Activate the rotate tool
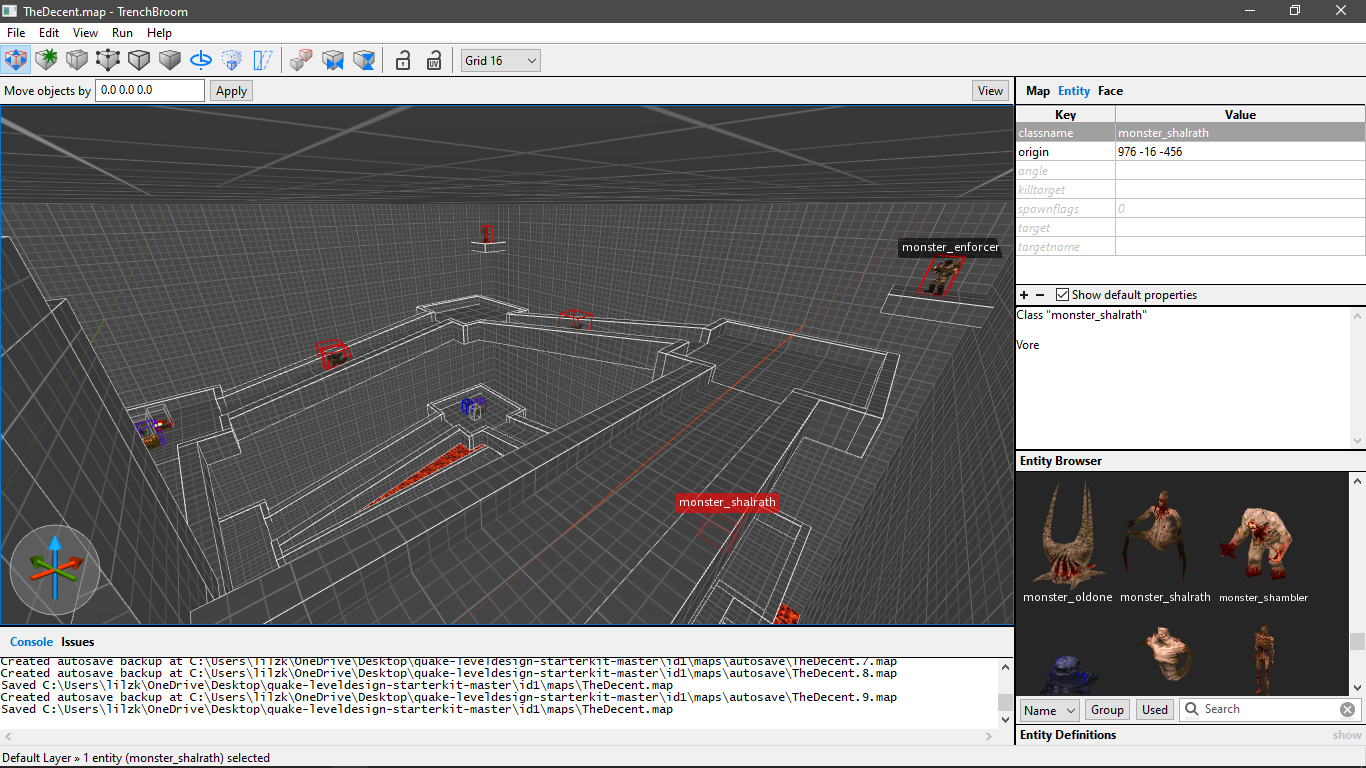The width and height of the screenshot is (1366, 768). pyautogui.click(x=201, y=60)
